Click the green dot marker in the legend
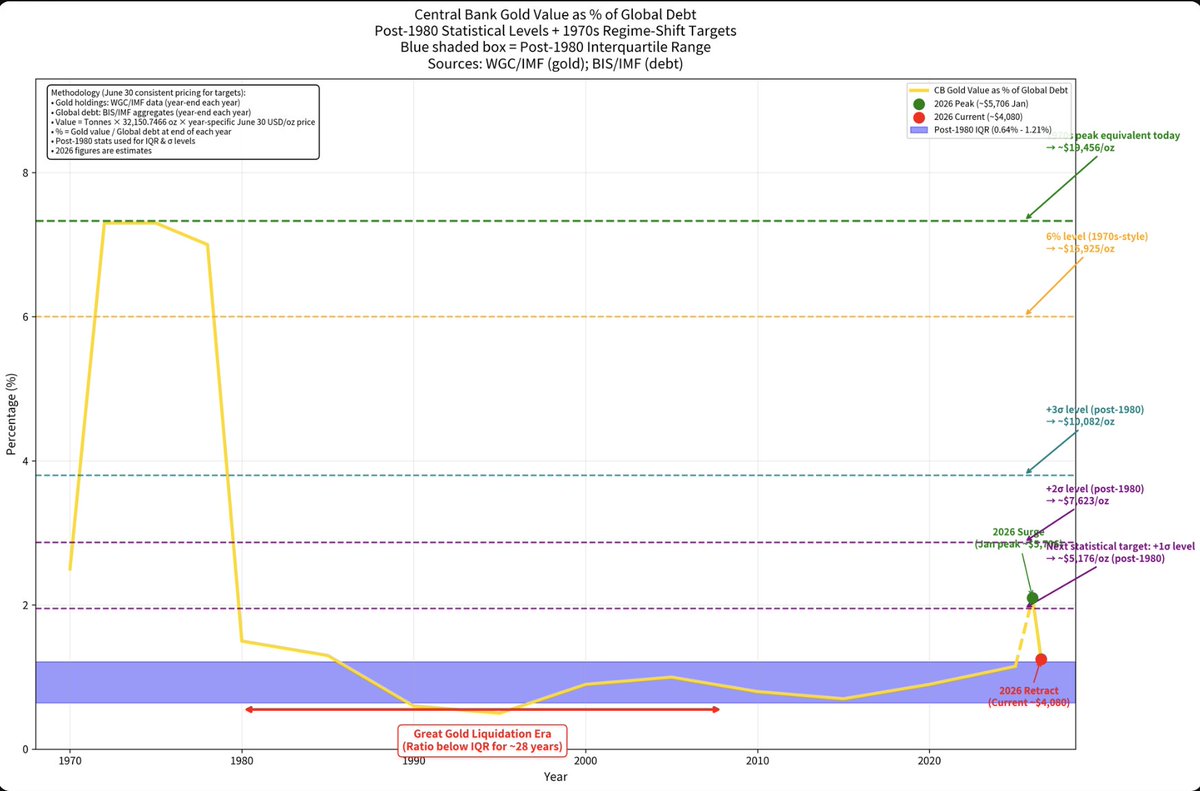 920,105
